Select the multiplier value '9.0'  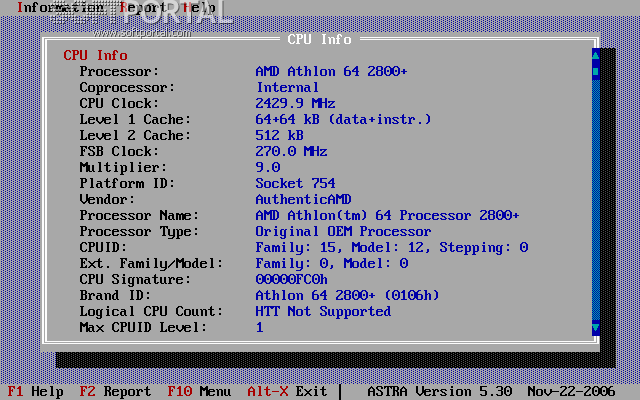(x=267, y=167)
